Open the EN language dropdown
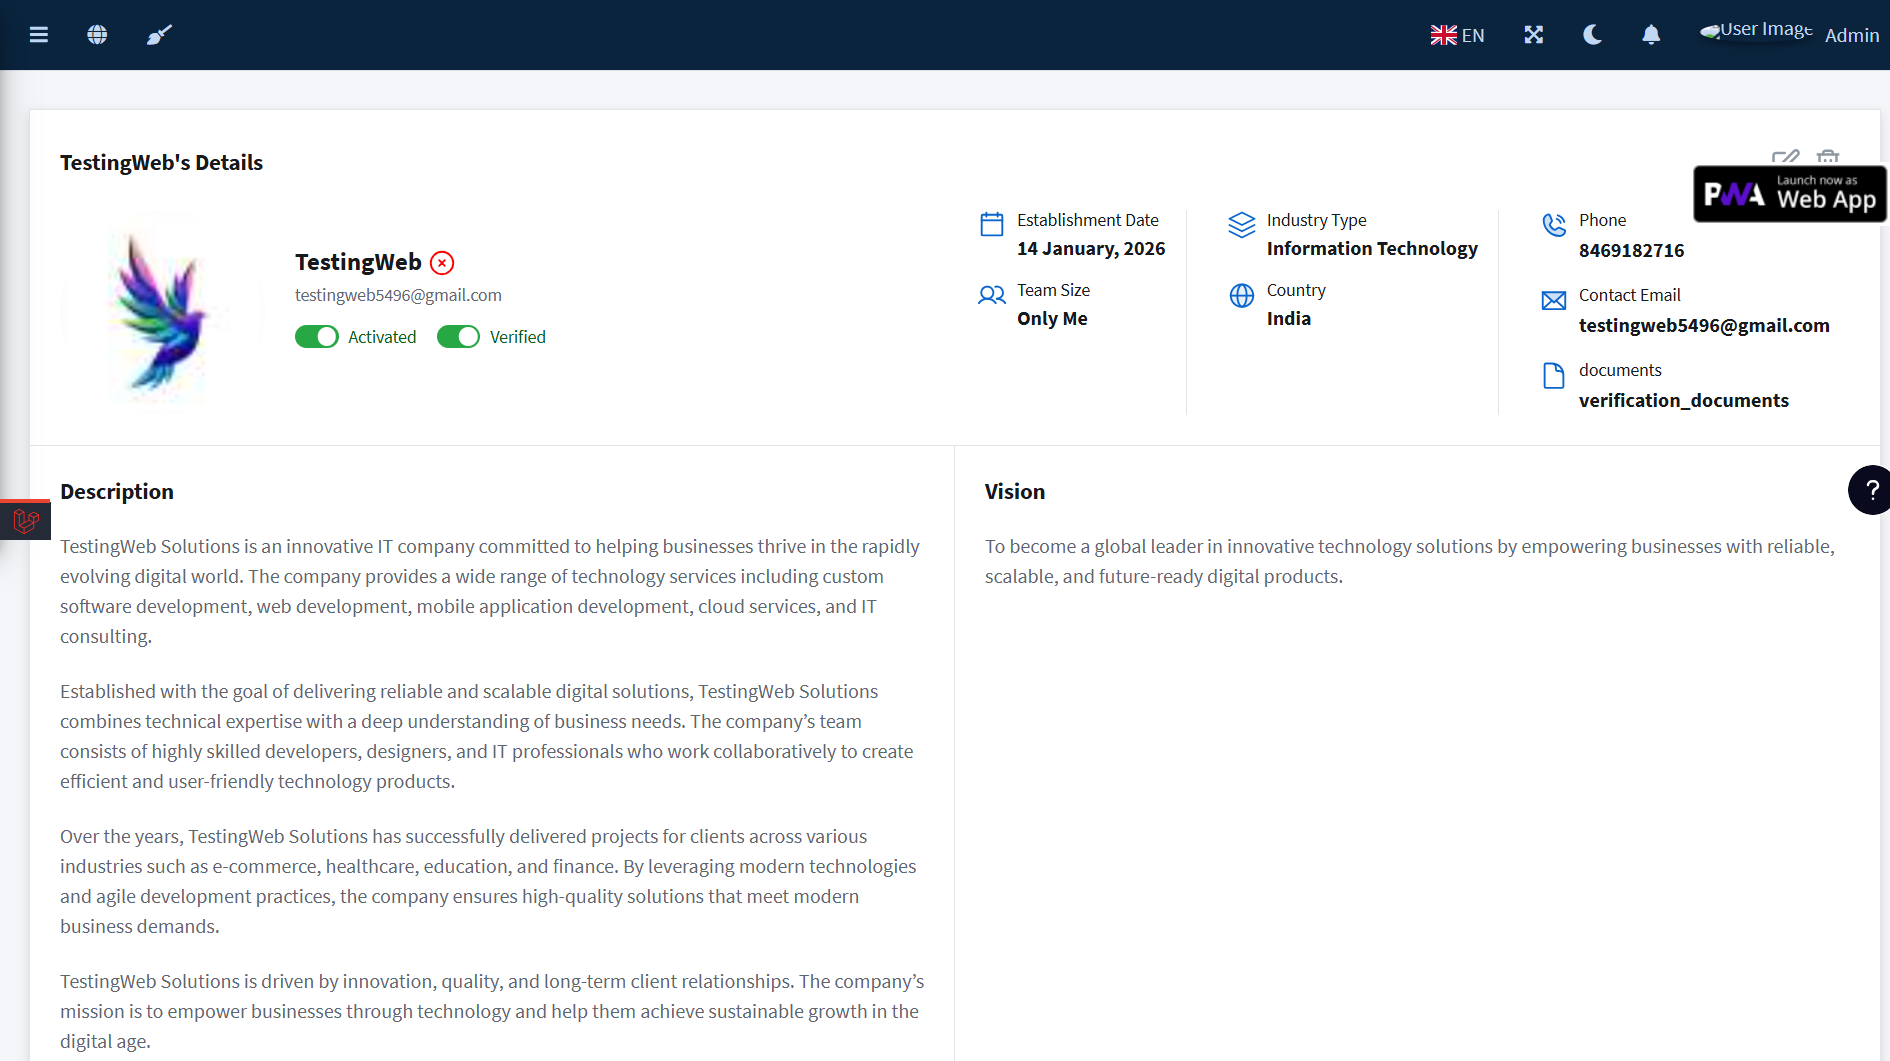 point(1457,35)
